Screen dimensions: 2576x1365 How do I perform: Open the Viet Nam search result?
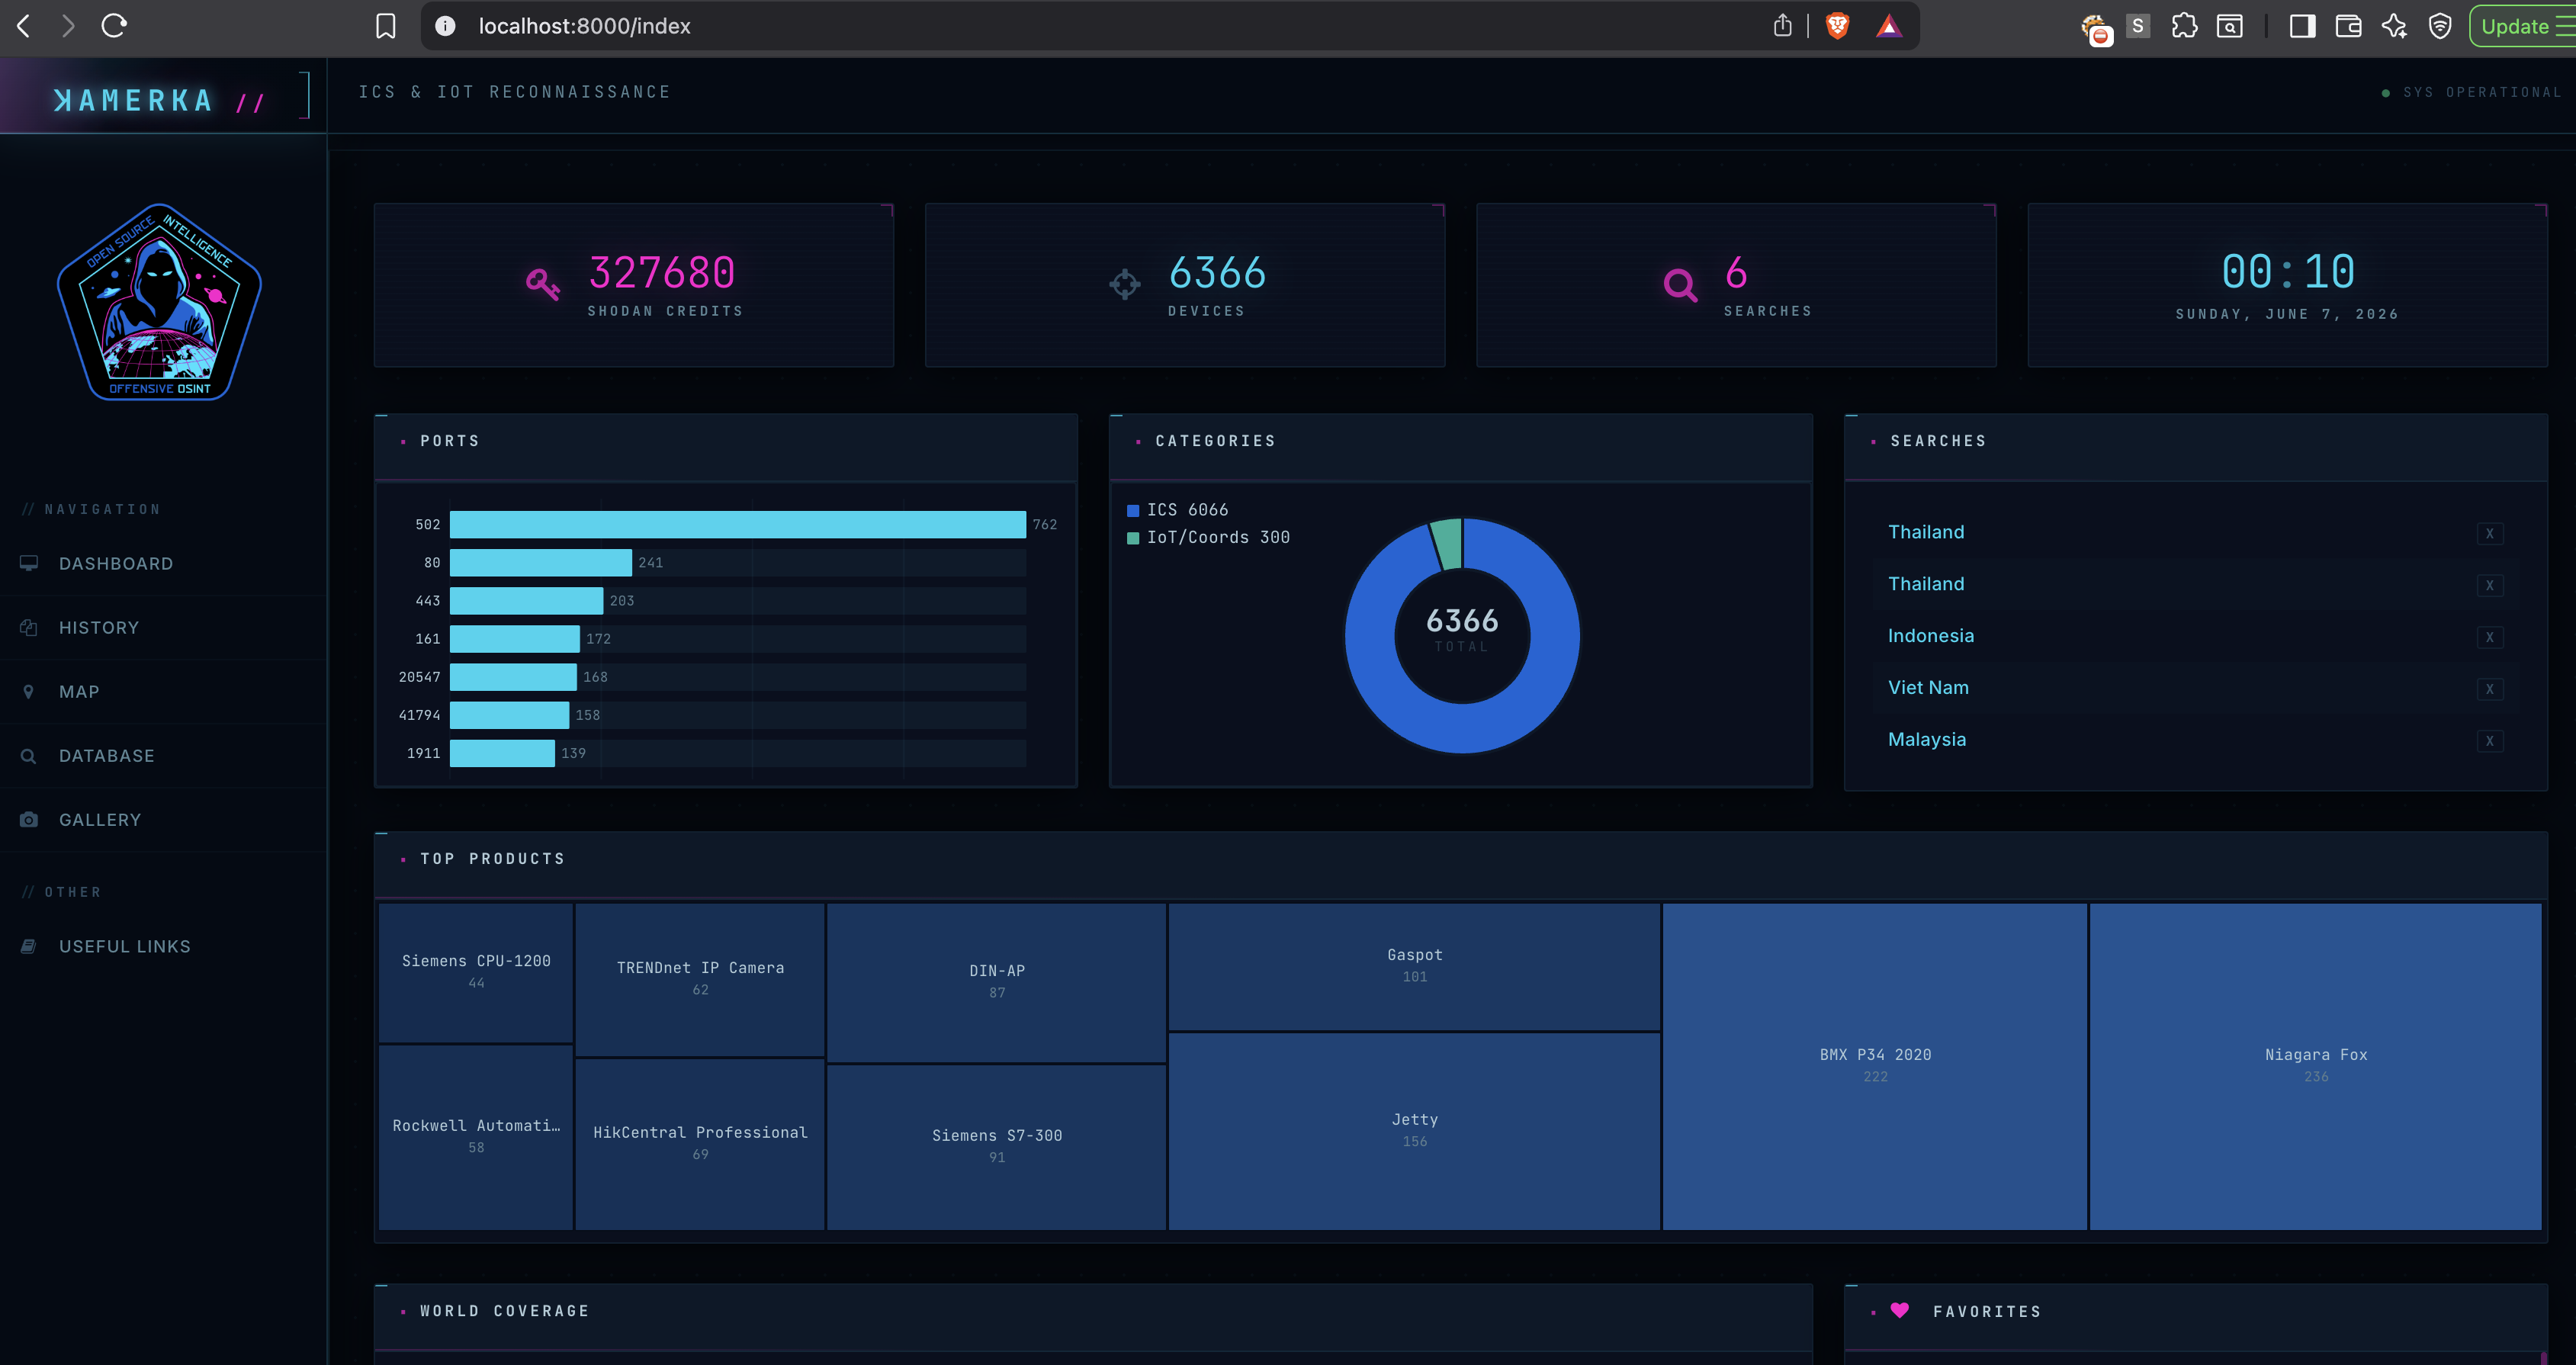coord(1928,688)
